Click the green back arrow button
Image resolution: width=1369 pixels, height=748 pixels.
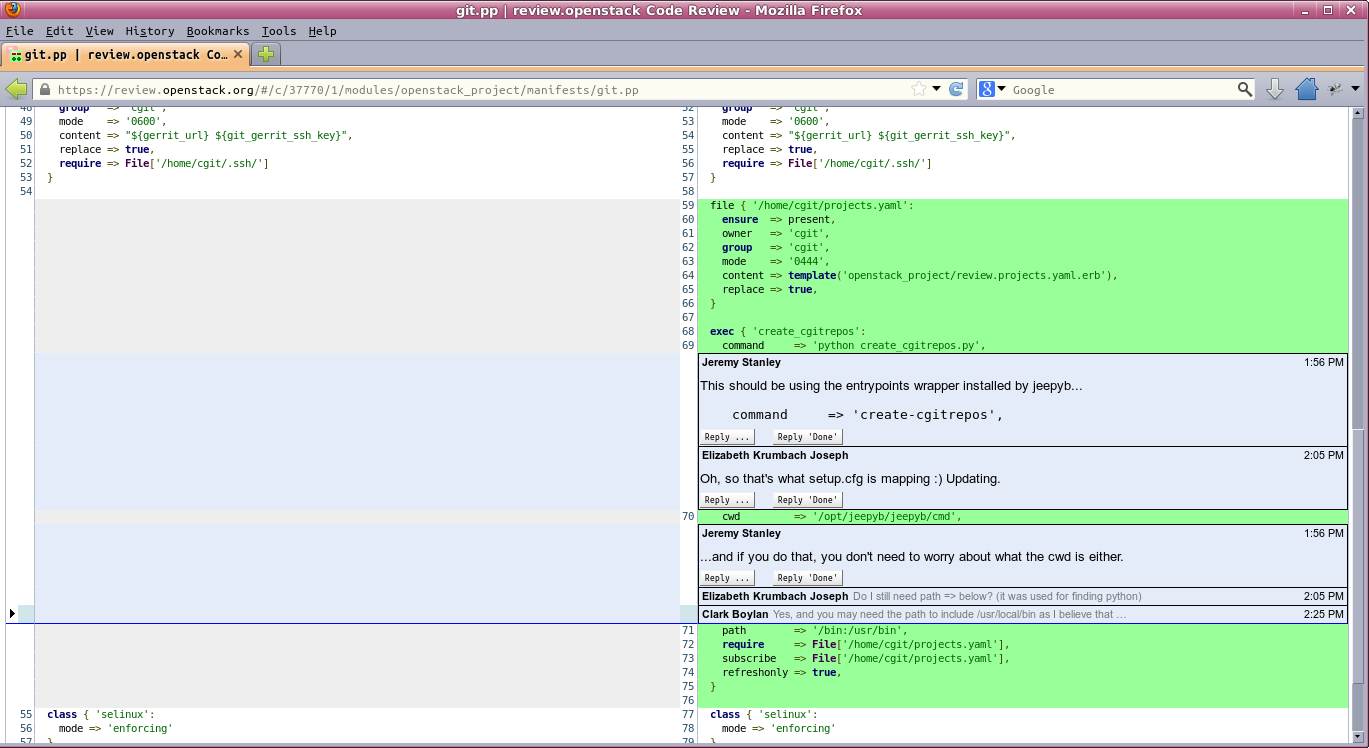coord(16,89)
